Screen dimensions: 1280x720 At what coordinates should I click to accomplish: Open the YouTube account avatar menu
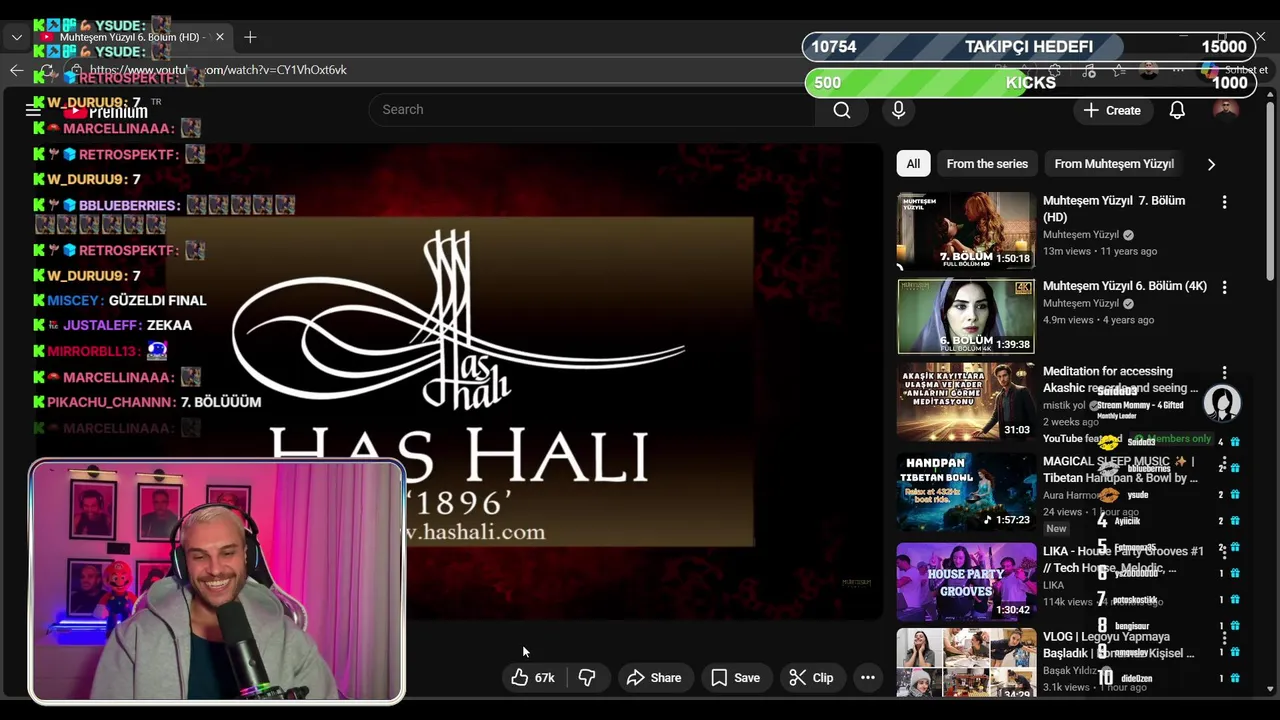pos(1225,110)
